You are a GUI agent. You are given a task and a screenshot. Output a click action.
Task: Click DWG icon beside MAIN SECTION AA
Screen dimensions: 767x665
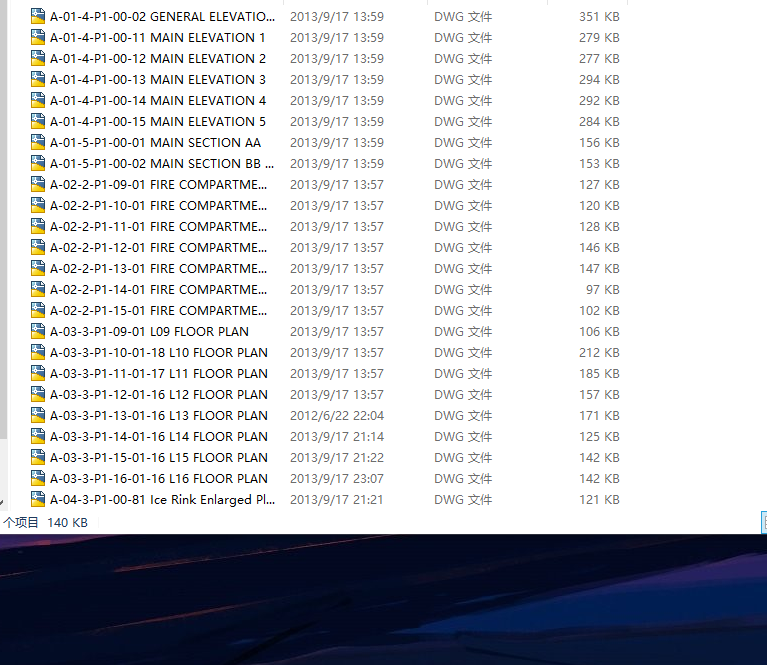[38, 142]
